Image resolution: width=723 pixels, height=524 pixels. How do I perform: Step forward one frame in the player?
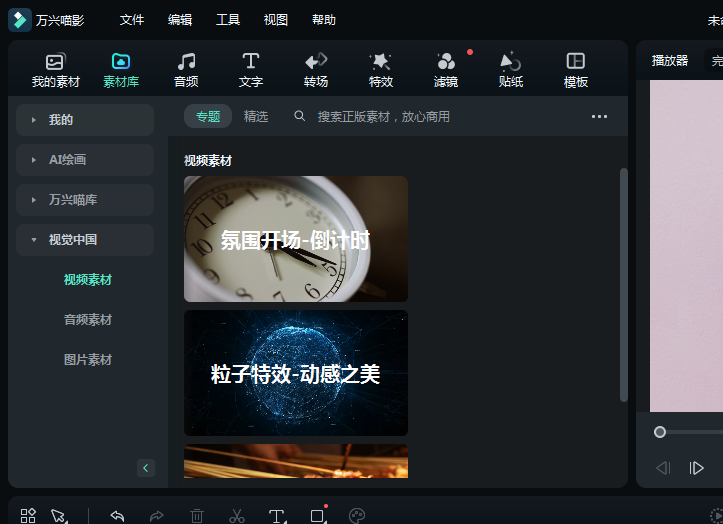696,468
